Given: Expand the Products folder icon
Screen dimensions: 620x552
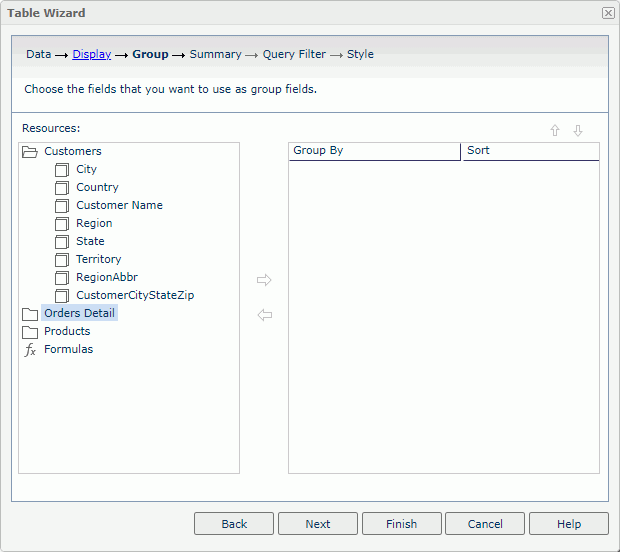Looking at the screenshot, I should coord(30,332).
